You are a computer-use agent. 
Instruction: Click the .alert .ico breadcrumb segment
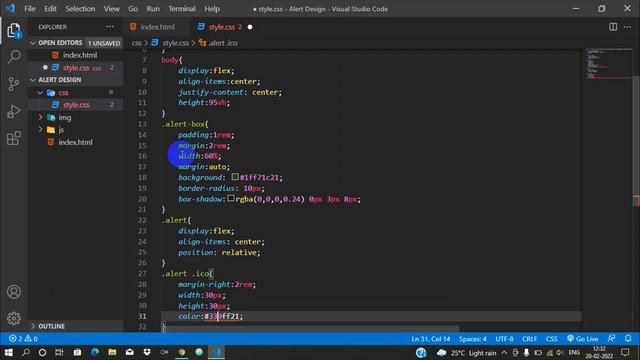pos(218,43)
